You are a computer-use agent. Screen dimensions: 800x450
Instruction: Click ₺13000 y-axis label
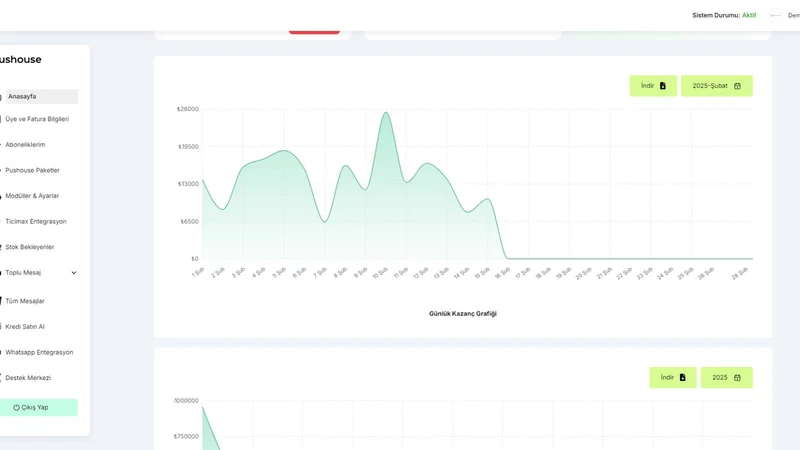pyautogui.click(x=188, y=184)
